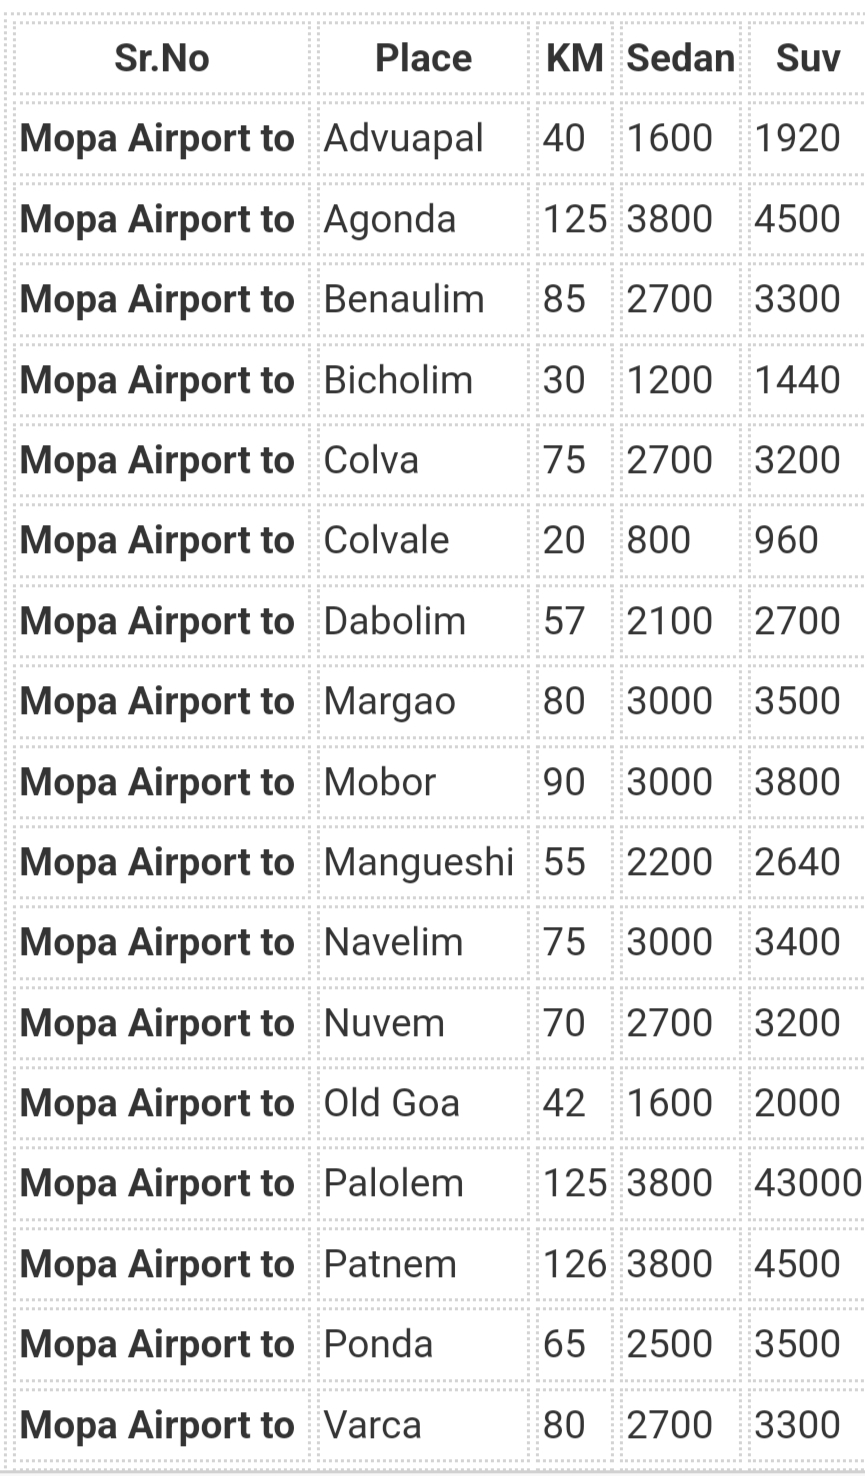Select the Place column header
This screenshot has height=1476, width=865.
[x=423, y=58]
